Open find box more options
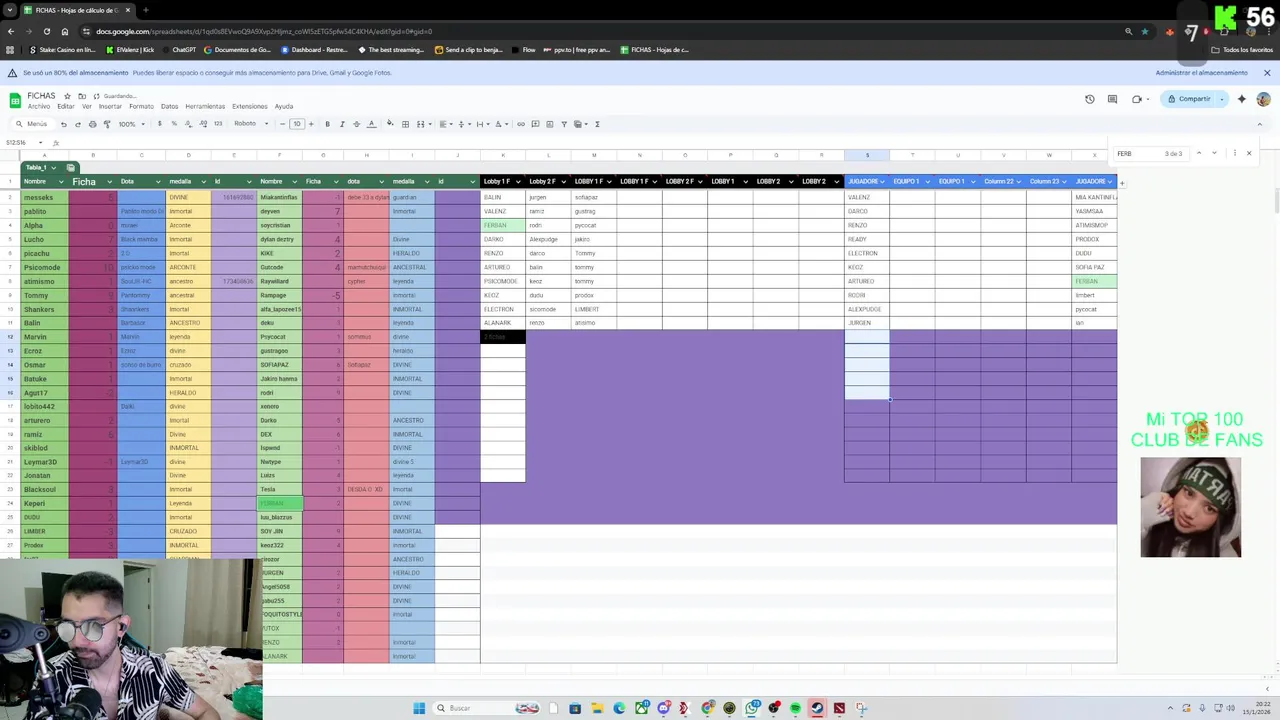This screenshot has height=720, width=1280. click(1235, 153)
